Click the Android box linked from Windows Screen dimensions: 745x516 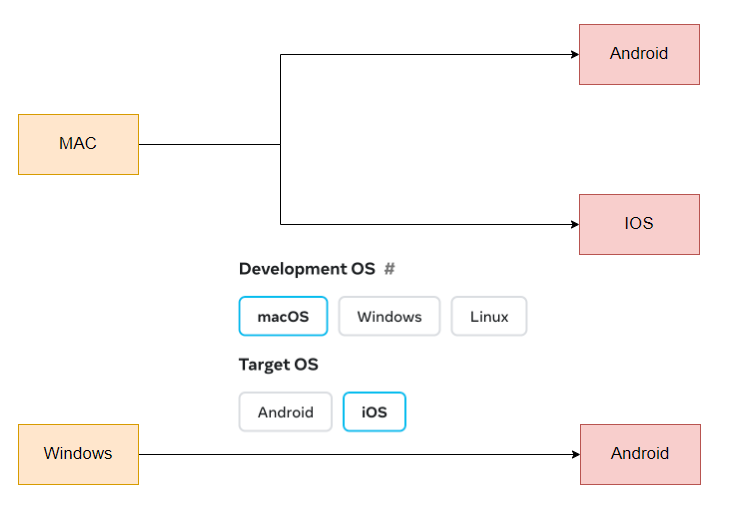640,454
